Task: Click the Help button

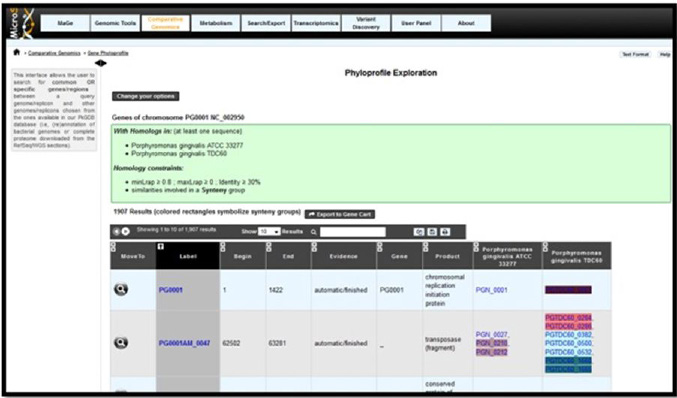Action: tap(665, 54)
